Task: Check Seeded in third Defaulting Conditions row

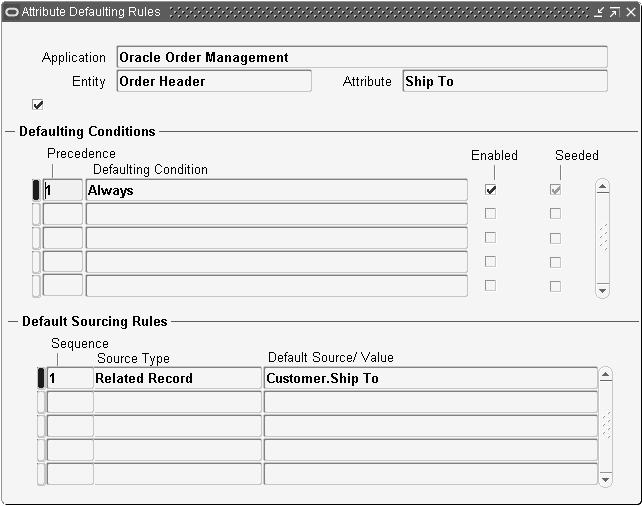Action: [555, 238]
